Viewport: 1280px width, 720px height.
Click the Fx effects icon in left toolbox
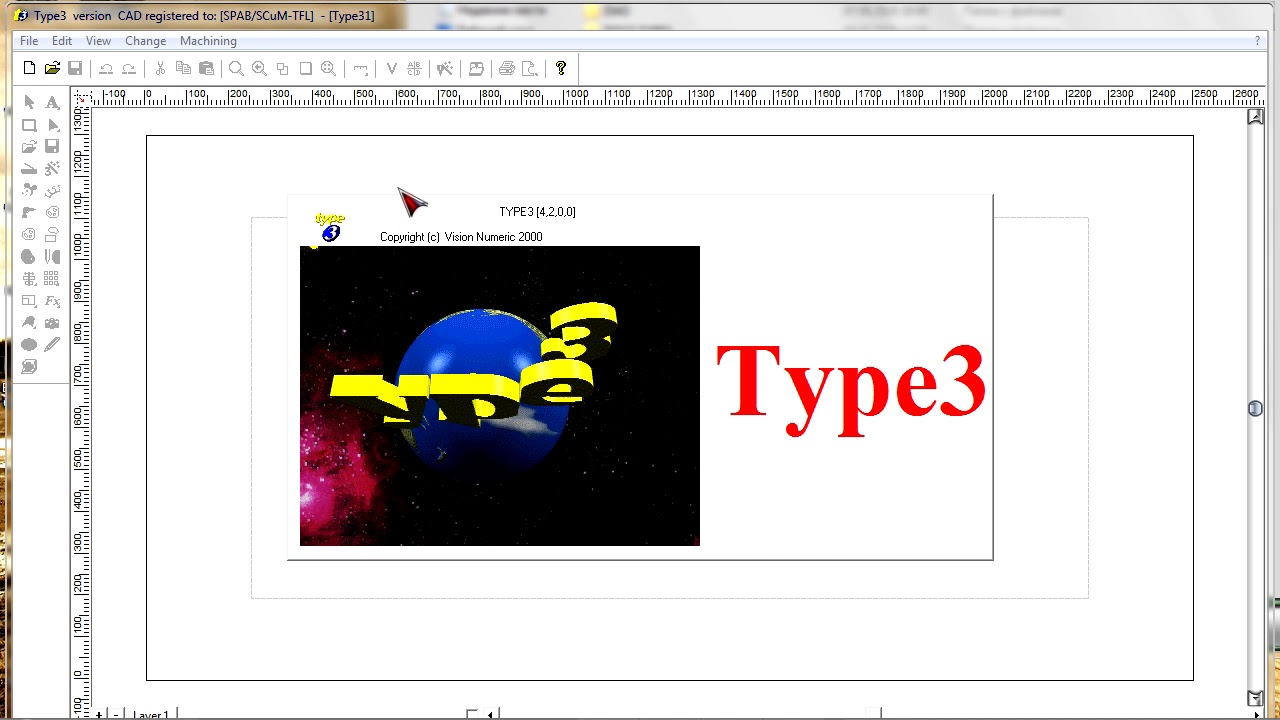(52, 301)
